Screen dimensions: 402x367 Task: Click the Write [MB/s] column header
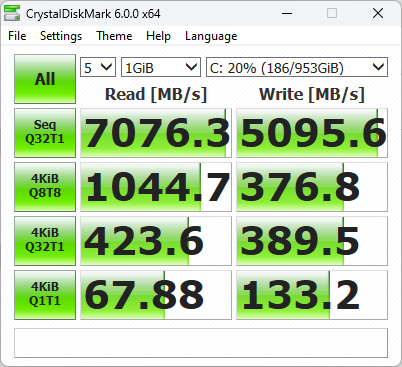coord(312,94)
